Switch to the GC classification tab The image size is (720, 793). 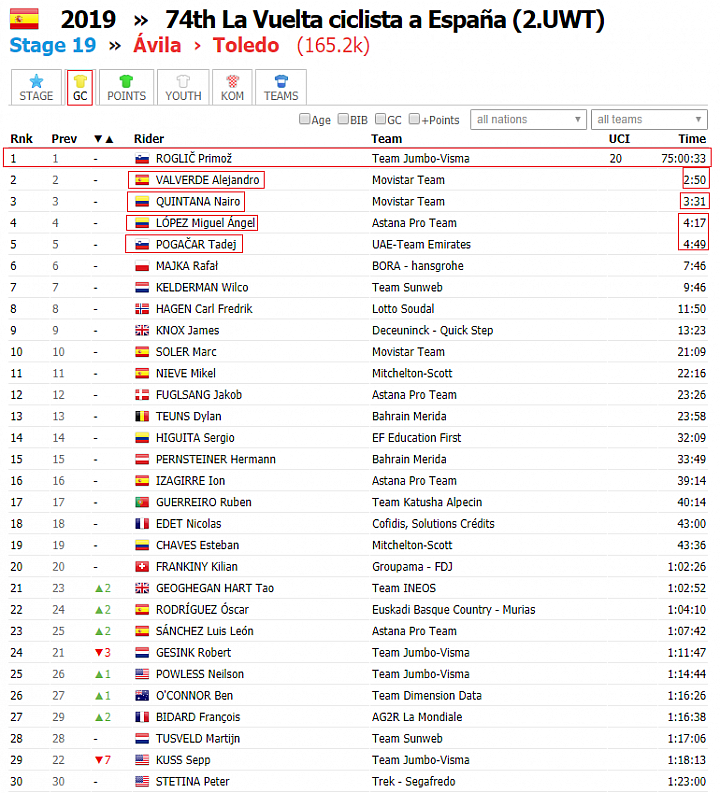click(80, 87)
